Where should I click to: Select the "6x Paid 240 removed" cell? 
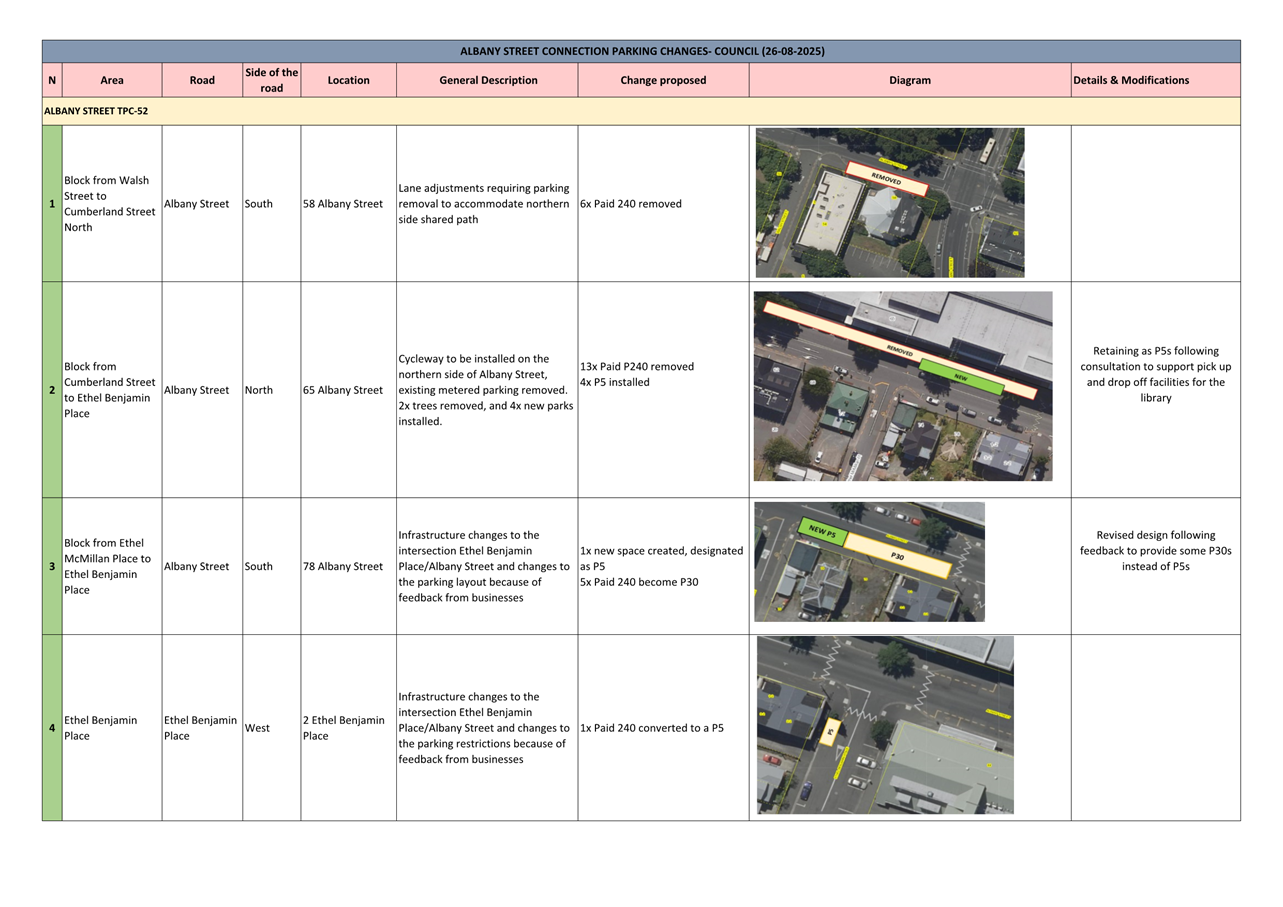pyautogui.click(x=631, y=204)
